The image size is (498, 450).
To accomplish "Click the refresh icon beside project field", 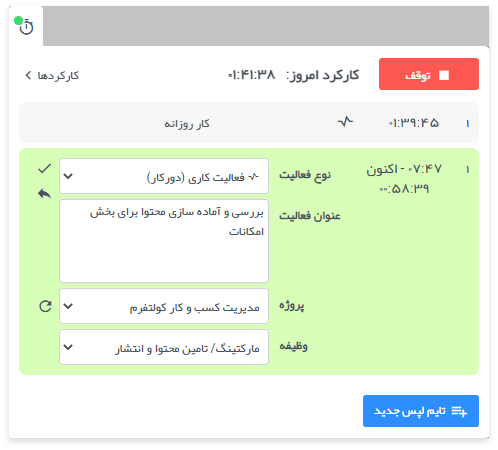I will [x=45, y=306].
